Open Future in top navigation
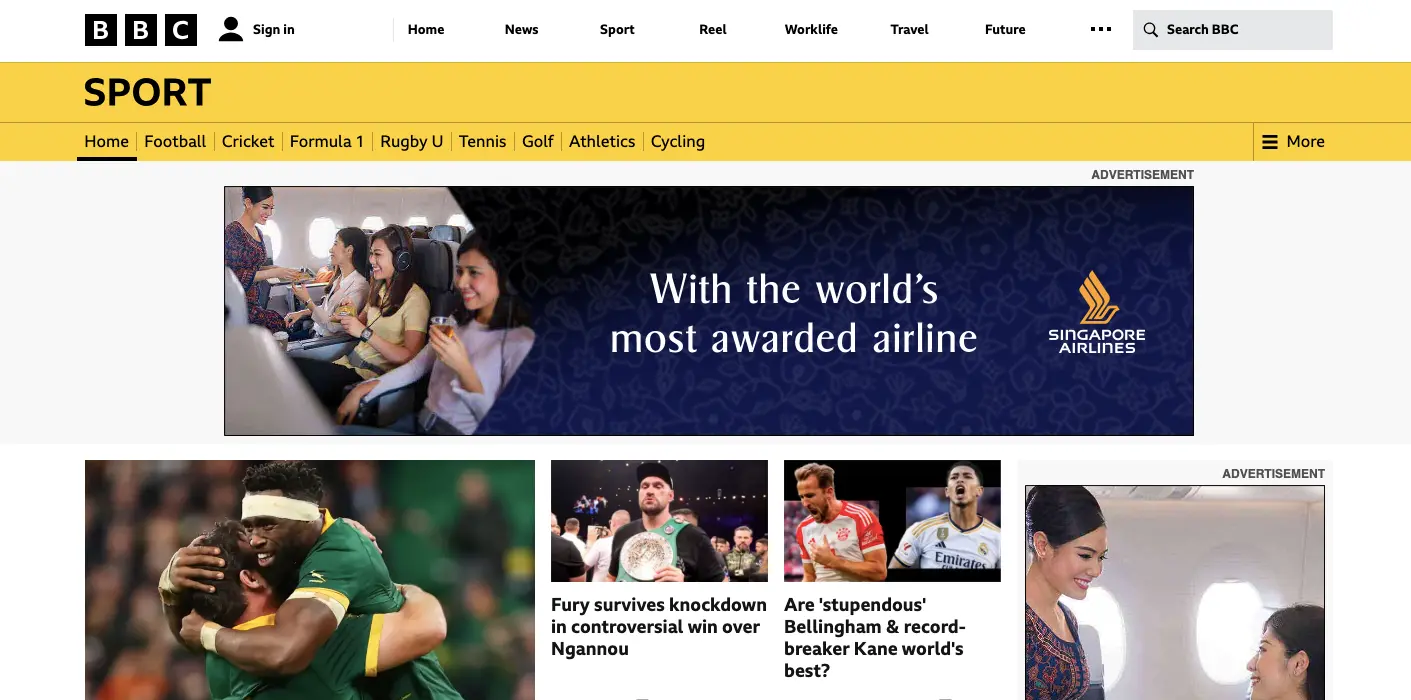Viewport: 1411px width, 700px height. tap(1005, 29)
